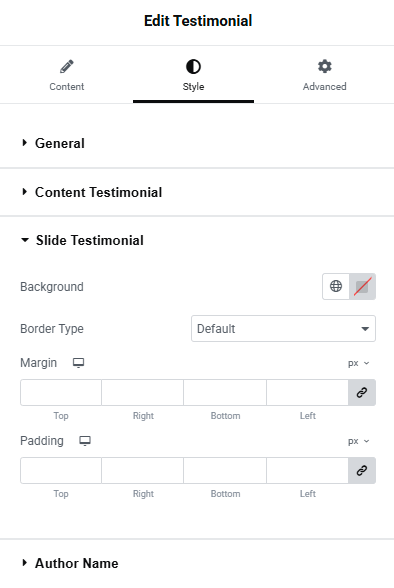Focus the Padding Left input field
394x588 pixels.
coord(307,471)
